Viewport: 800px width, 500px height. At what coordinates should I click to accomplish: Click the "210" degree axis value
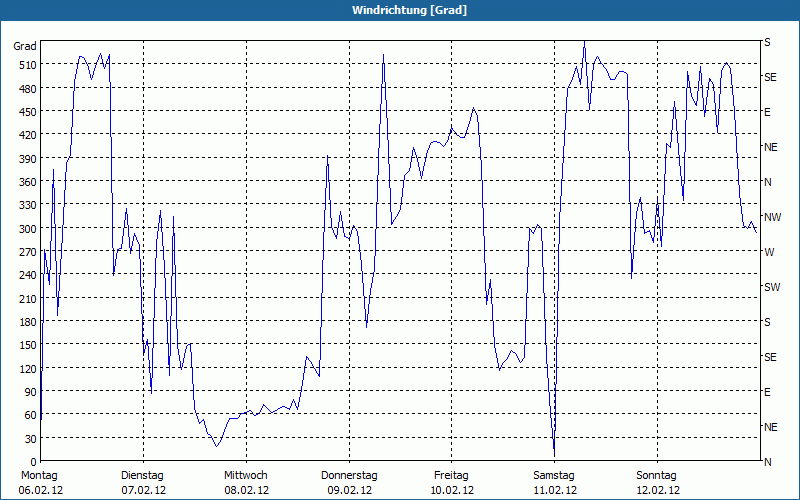[x=28, y=298]
